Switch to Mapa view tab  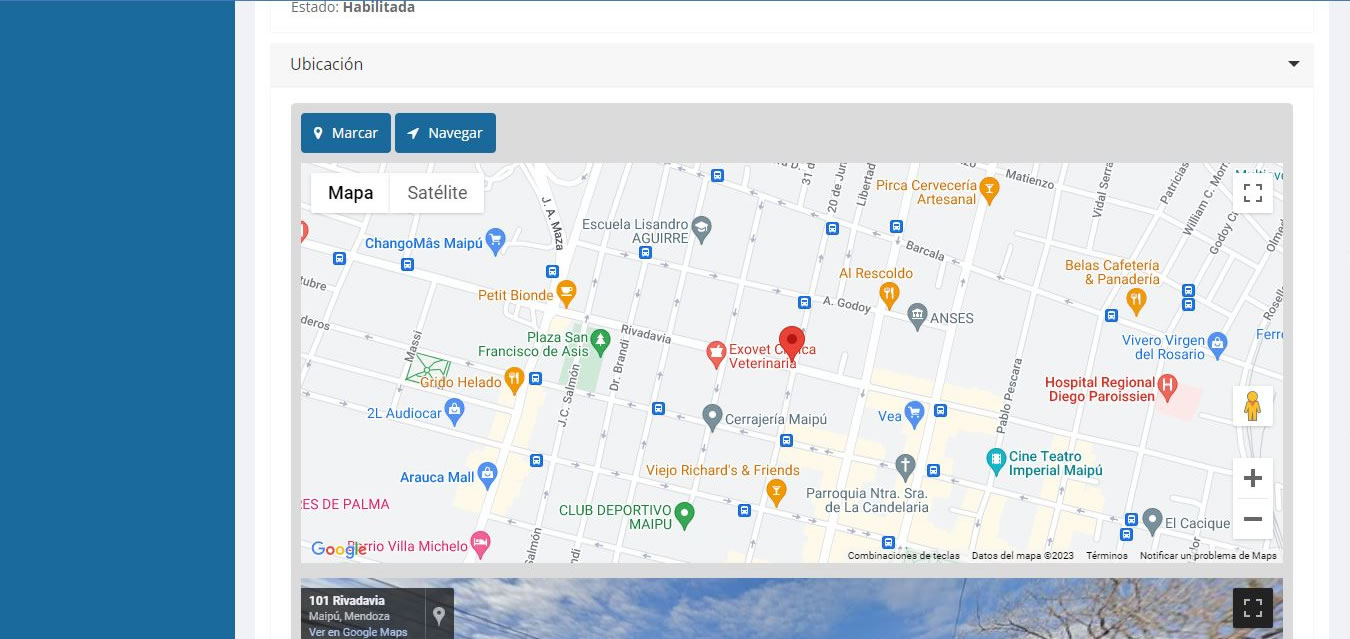(350, 193)
